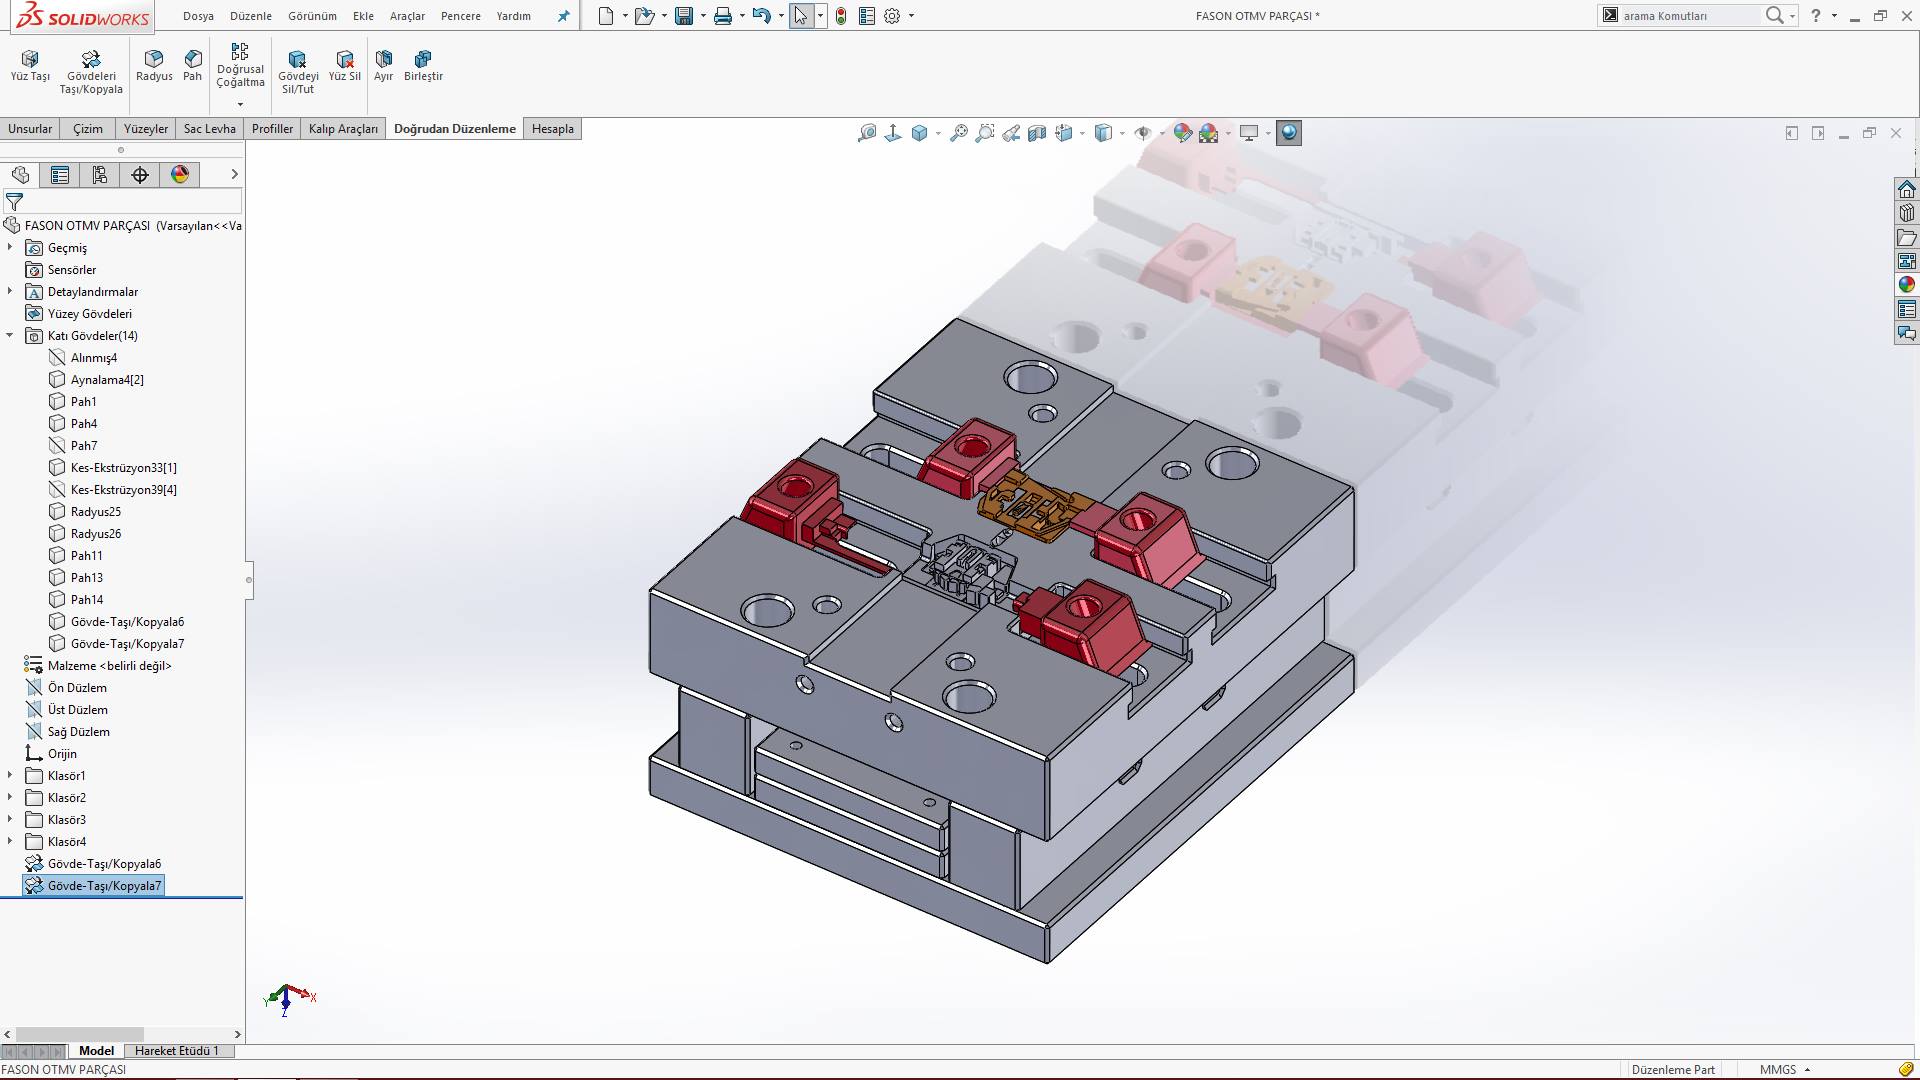Switch to the Kalıp Araçları tab
This screenshot has height=1080, width=1920.
pos(343,129)
